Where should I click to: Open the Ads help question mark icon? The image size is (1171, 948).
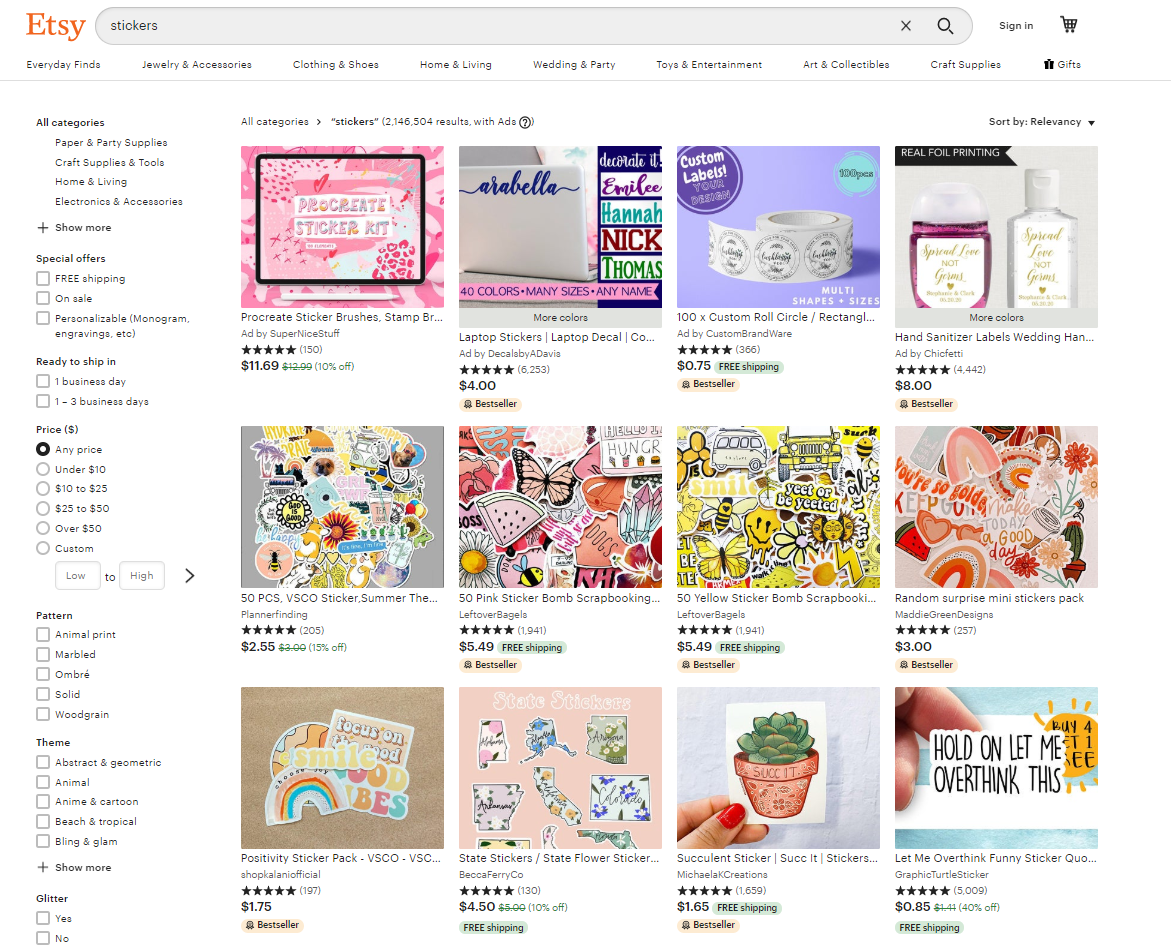pos(525,122)
